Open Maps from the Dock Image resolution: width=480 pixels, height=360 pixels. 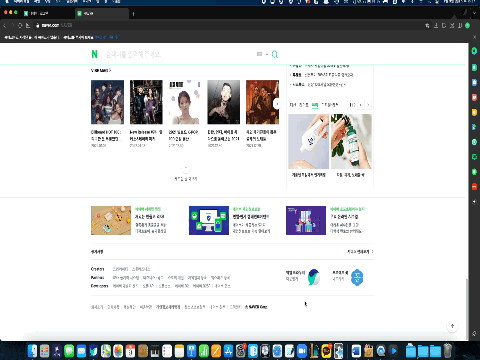click(106, 351)
